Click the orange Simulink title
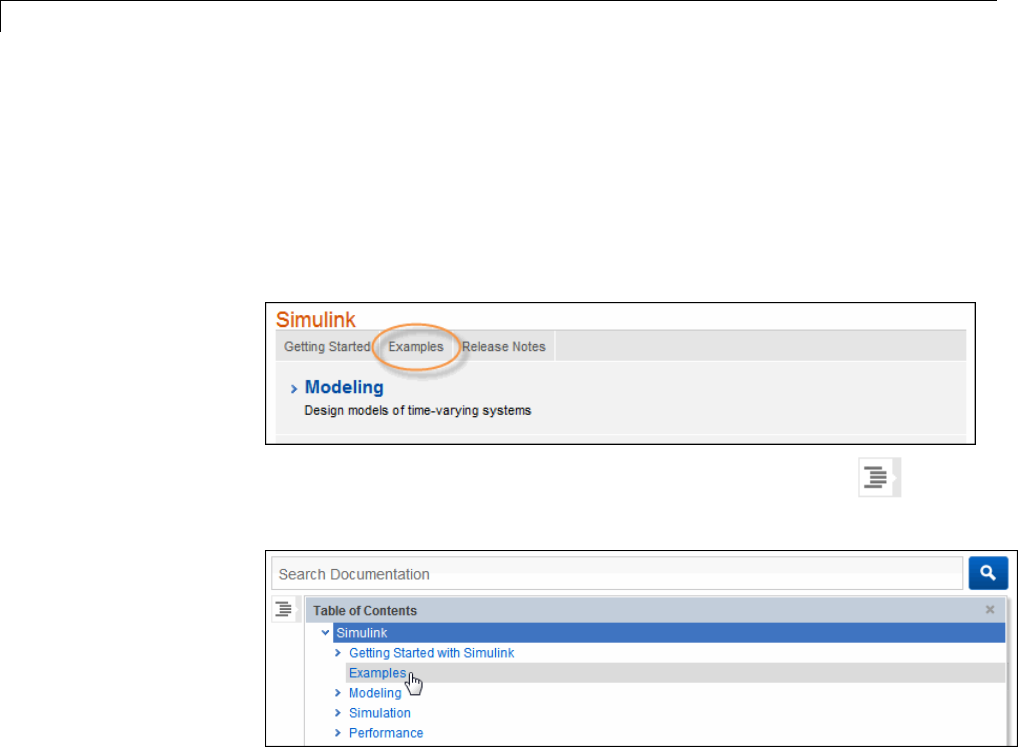Screen dimensions: 1018x747 tap(316, 319)
